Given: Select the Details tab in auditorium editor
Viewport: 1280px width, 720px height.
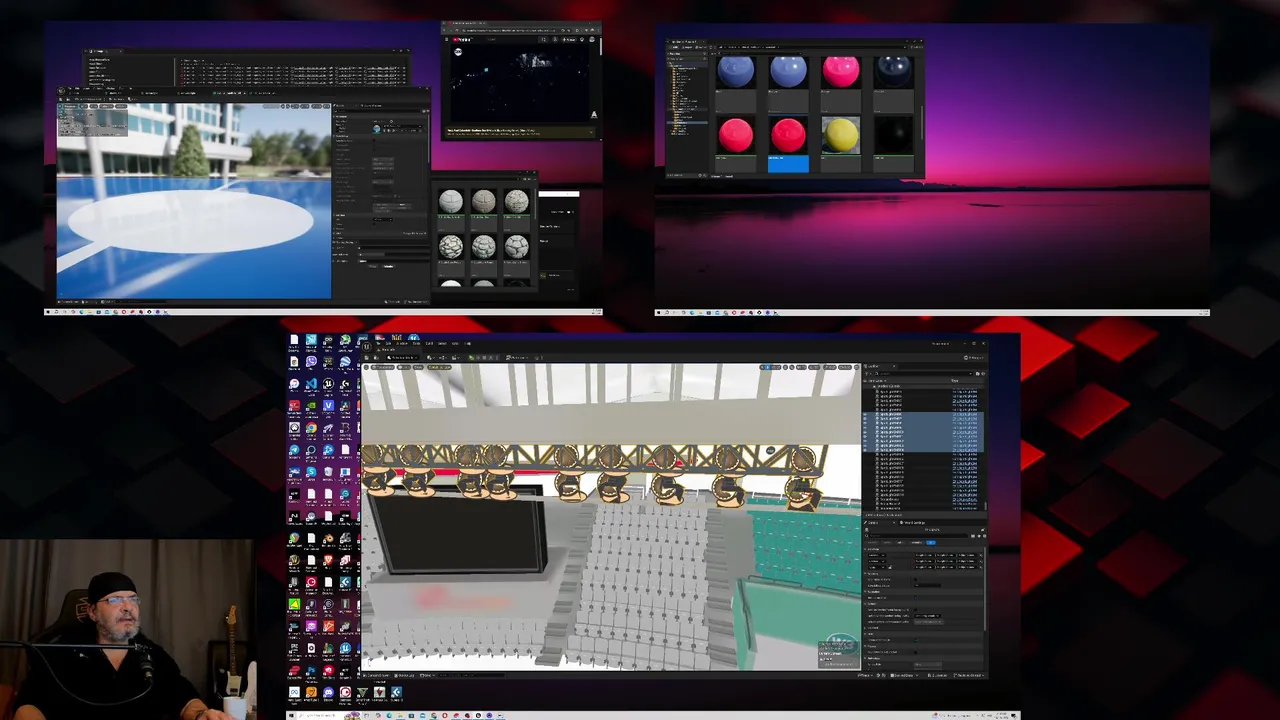Looking at the screenshot, I should [x=873, y=523].
